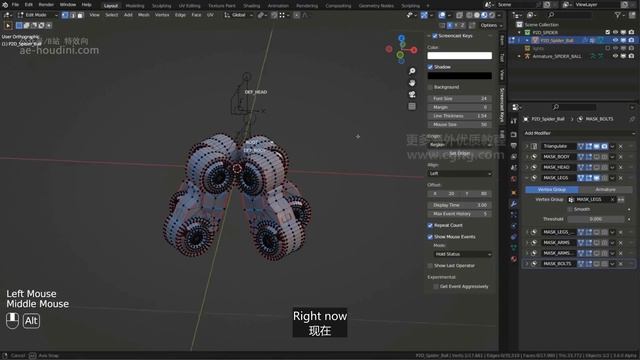Click the Display Time value field
640x360 pixels.
click(x=460, y=205)
